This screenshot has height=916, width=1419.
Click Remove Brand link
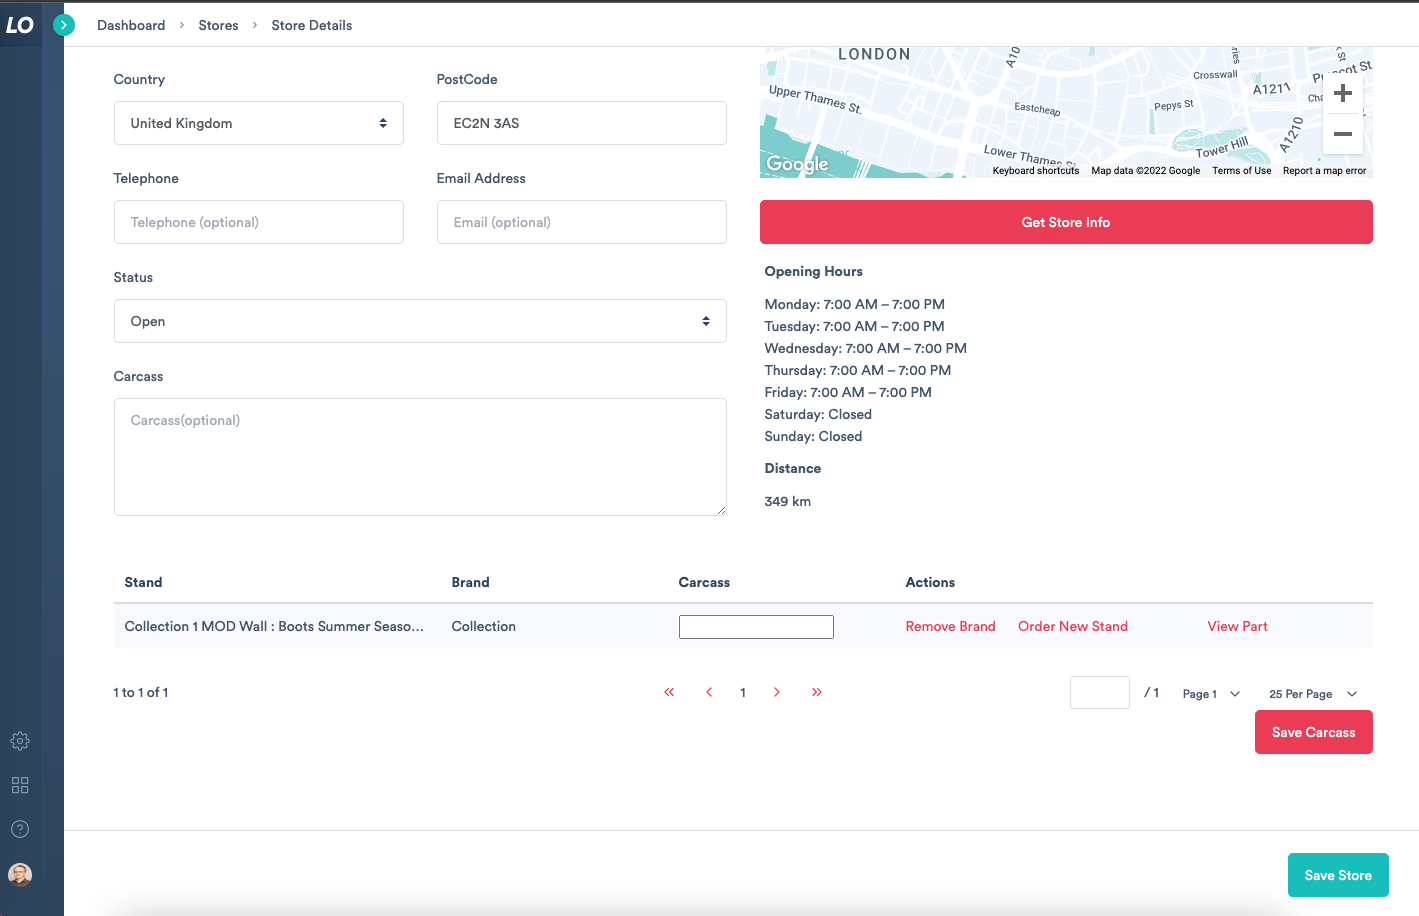click(x=950, y=626)
